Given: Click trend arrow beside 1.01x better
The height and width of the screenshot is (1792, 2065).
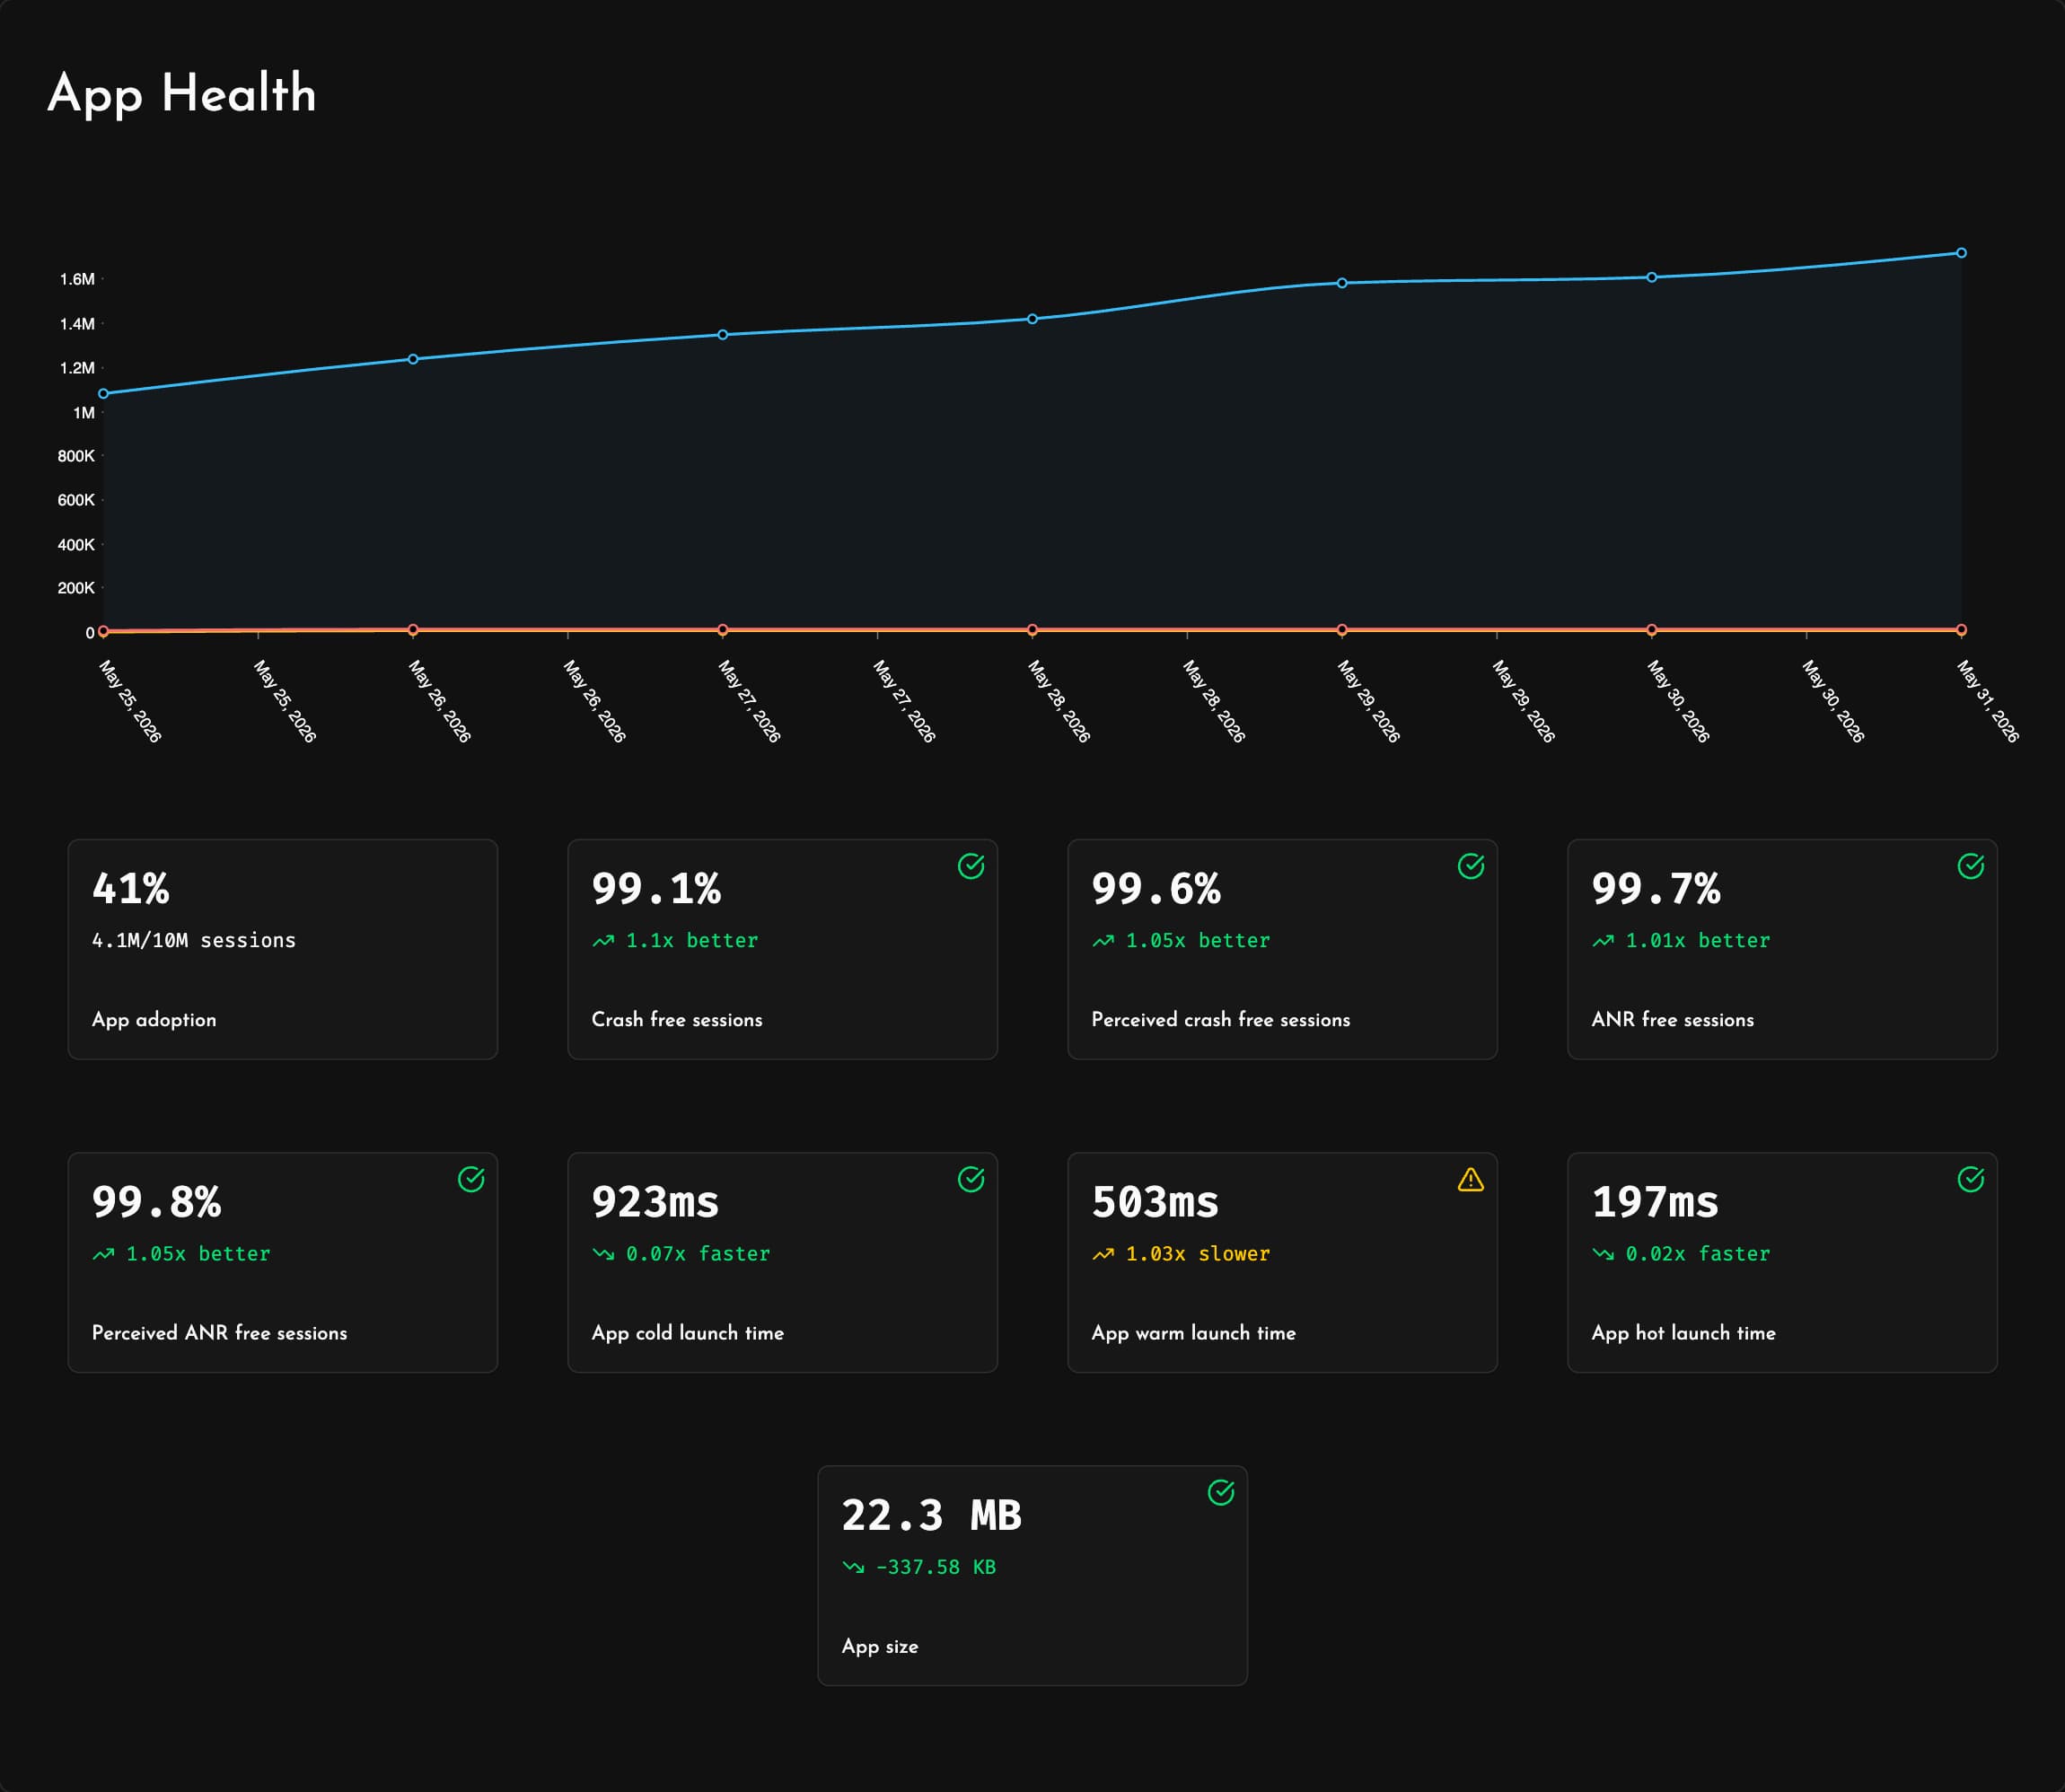Looking at the screenshot, I should 1603,941.
